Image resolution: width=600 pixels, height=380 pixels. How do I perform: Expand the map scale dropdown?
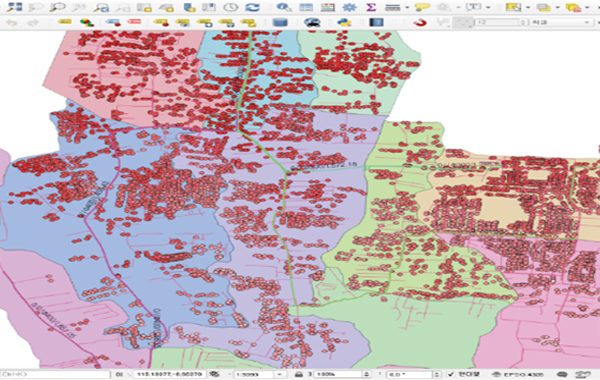280,374
